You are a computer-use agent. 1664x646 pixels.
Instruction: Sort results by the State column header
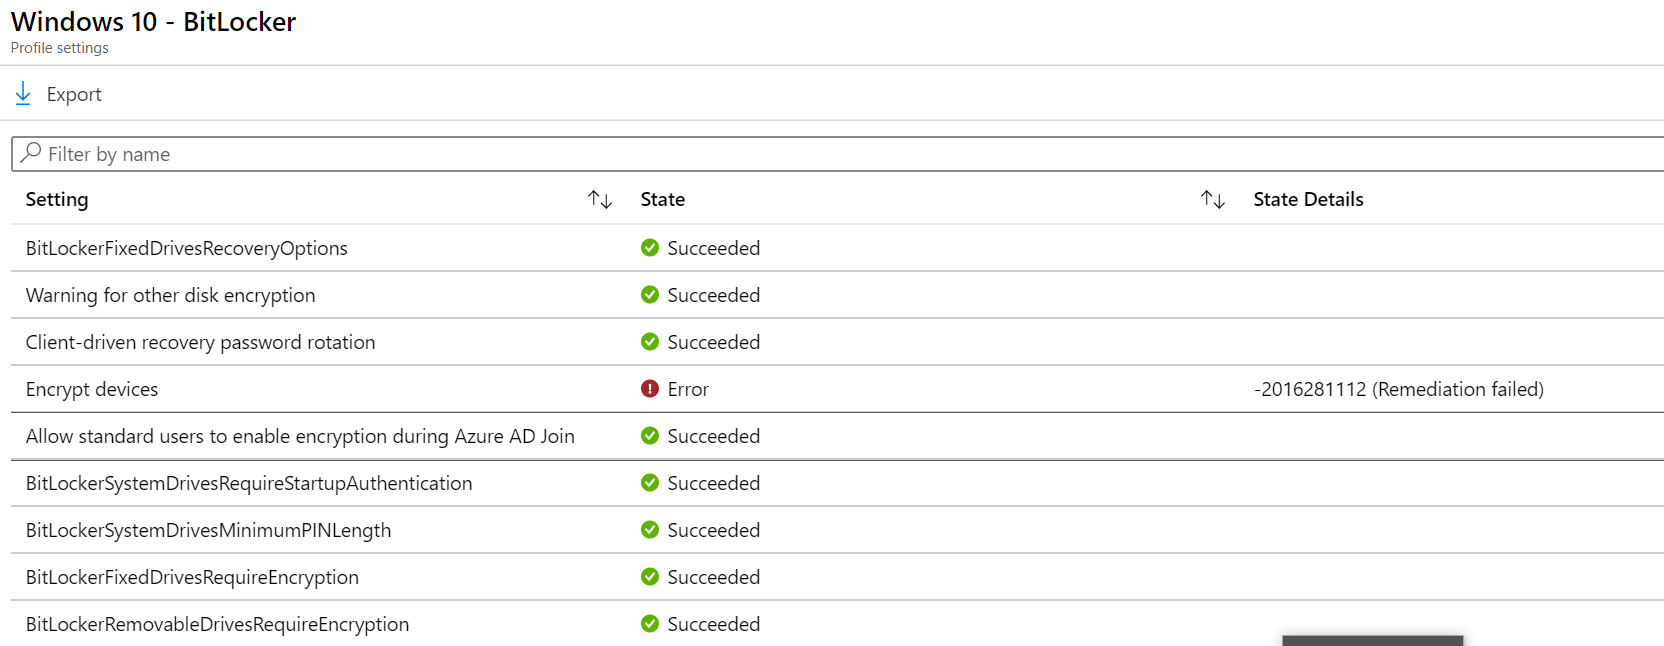(662, 199)
